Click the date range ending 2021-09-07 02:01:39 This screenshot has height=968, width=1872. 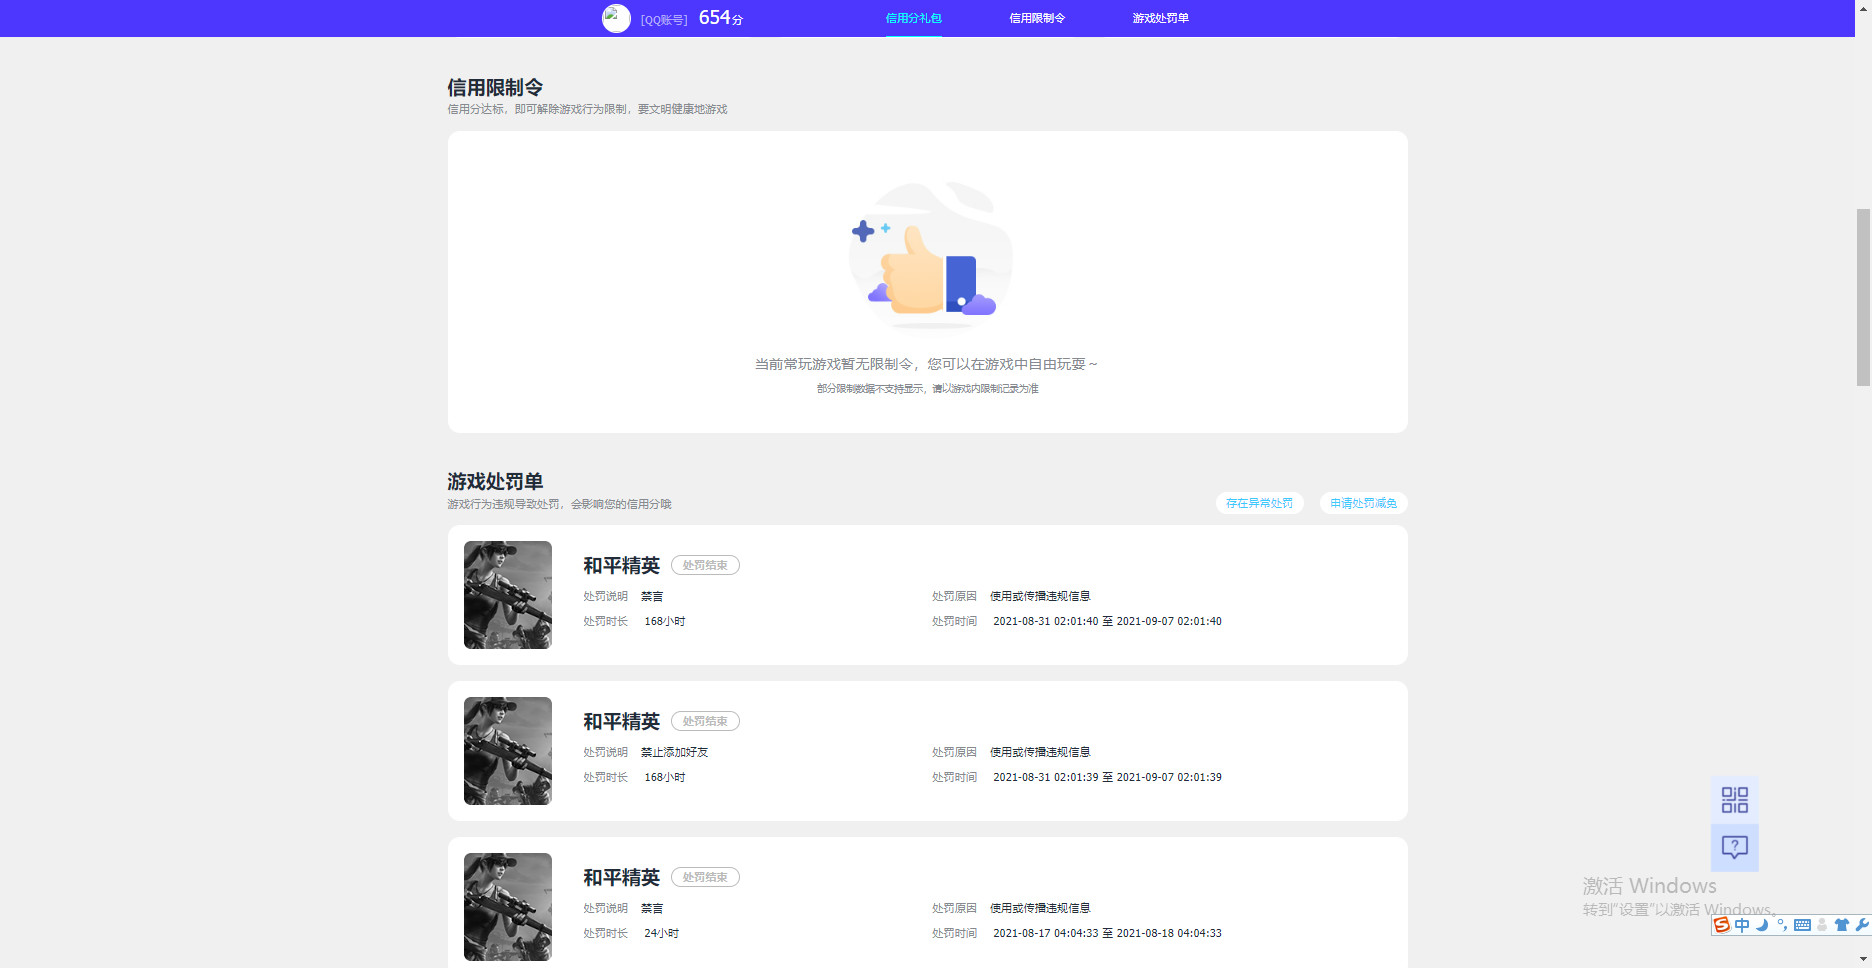click(1107, 777)
